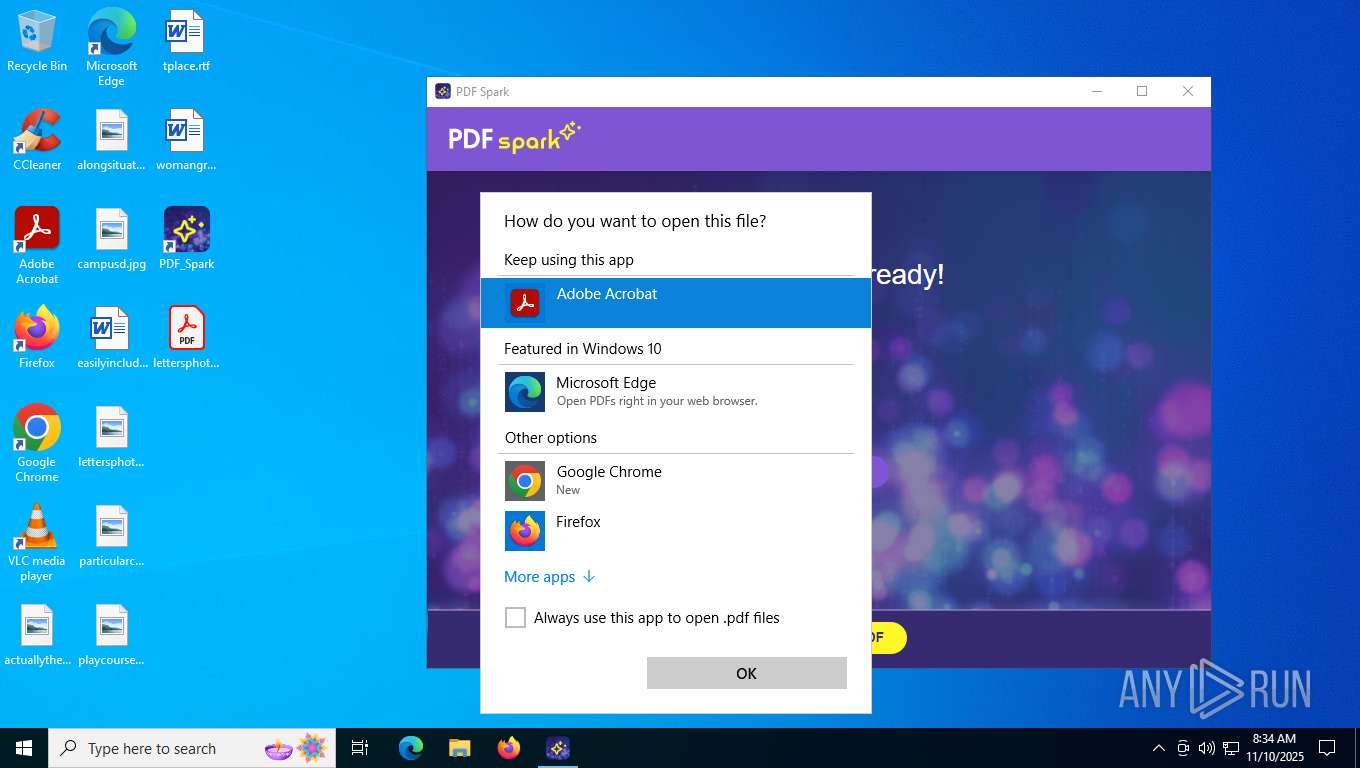1360x768 pixels.
Task: Select the actuallythe... image file
Action: [x=37, y=635]
